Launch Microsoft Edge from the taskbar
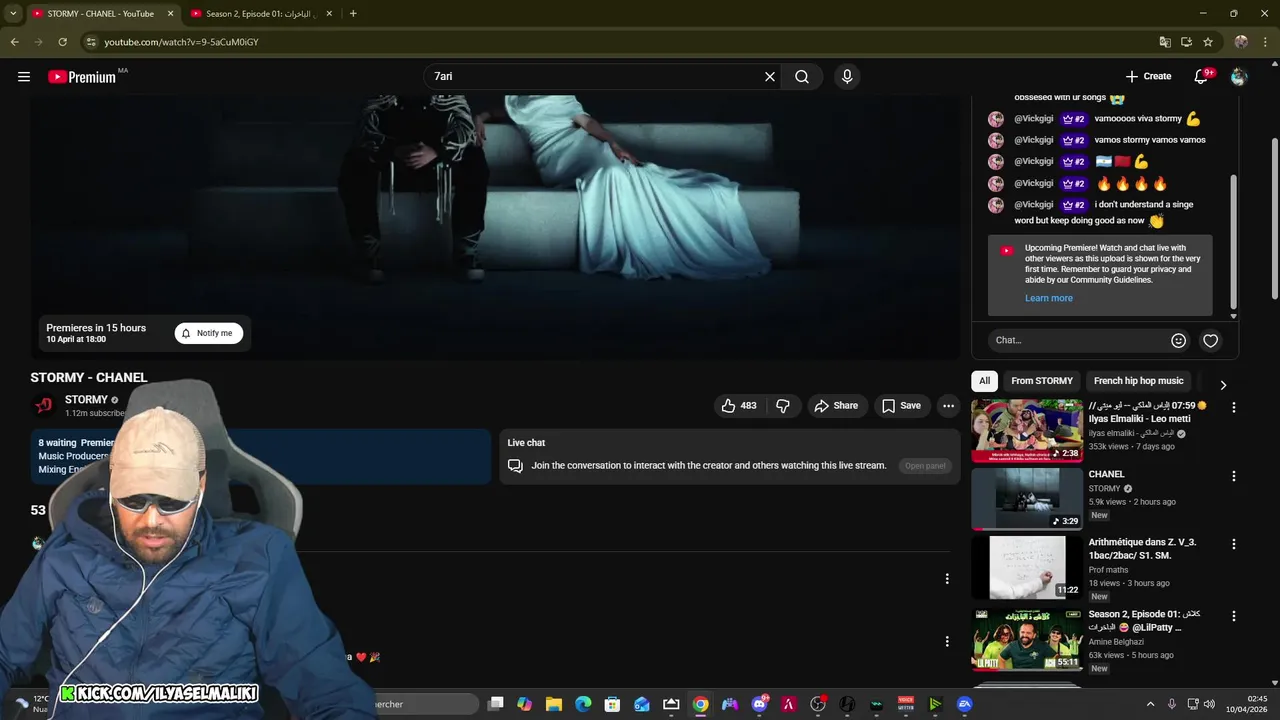 click(x=583, y=704)
